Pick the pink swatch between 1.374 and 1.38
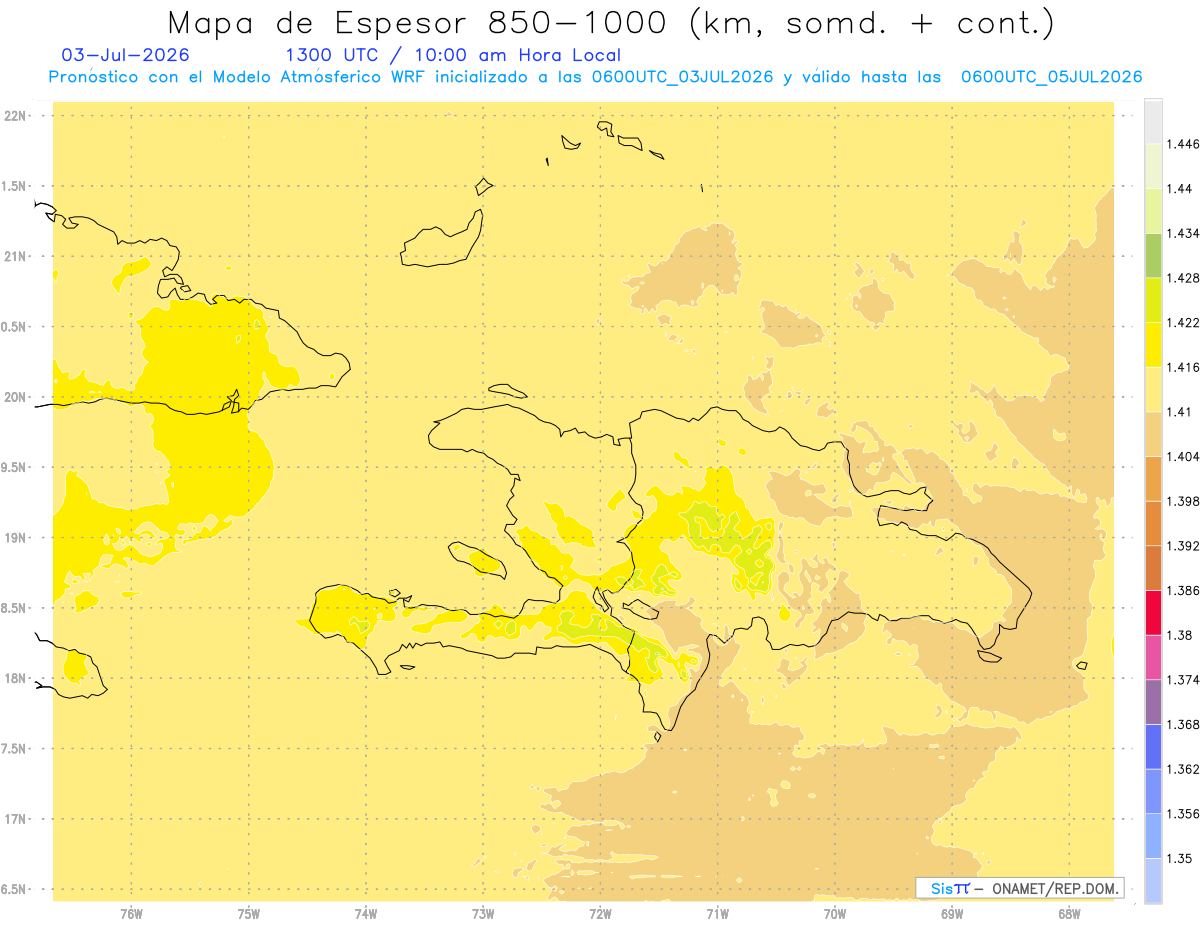1200x927 pixels. [x=1153, y=657]
